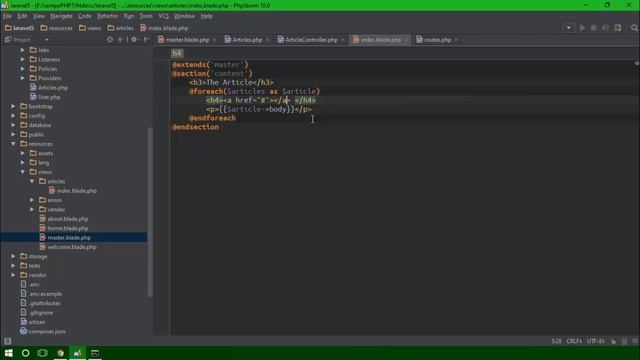Open the Navigate menu
The image size is (640, 360).
61,16
